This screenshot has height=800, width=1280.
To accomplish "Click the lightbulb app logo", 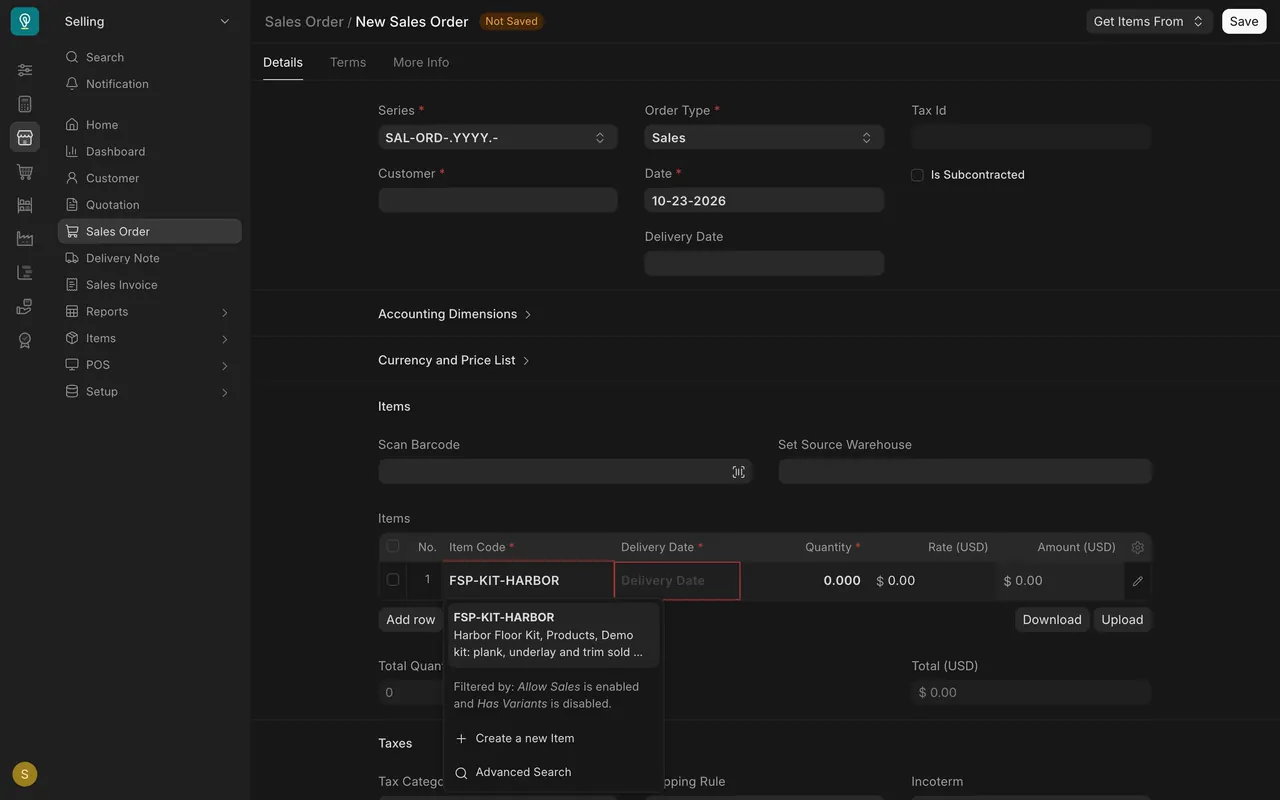I will pyautogui.click(x=25, y=21).
